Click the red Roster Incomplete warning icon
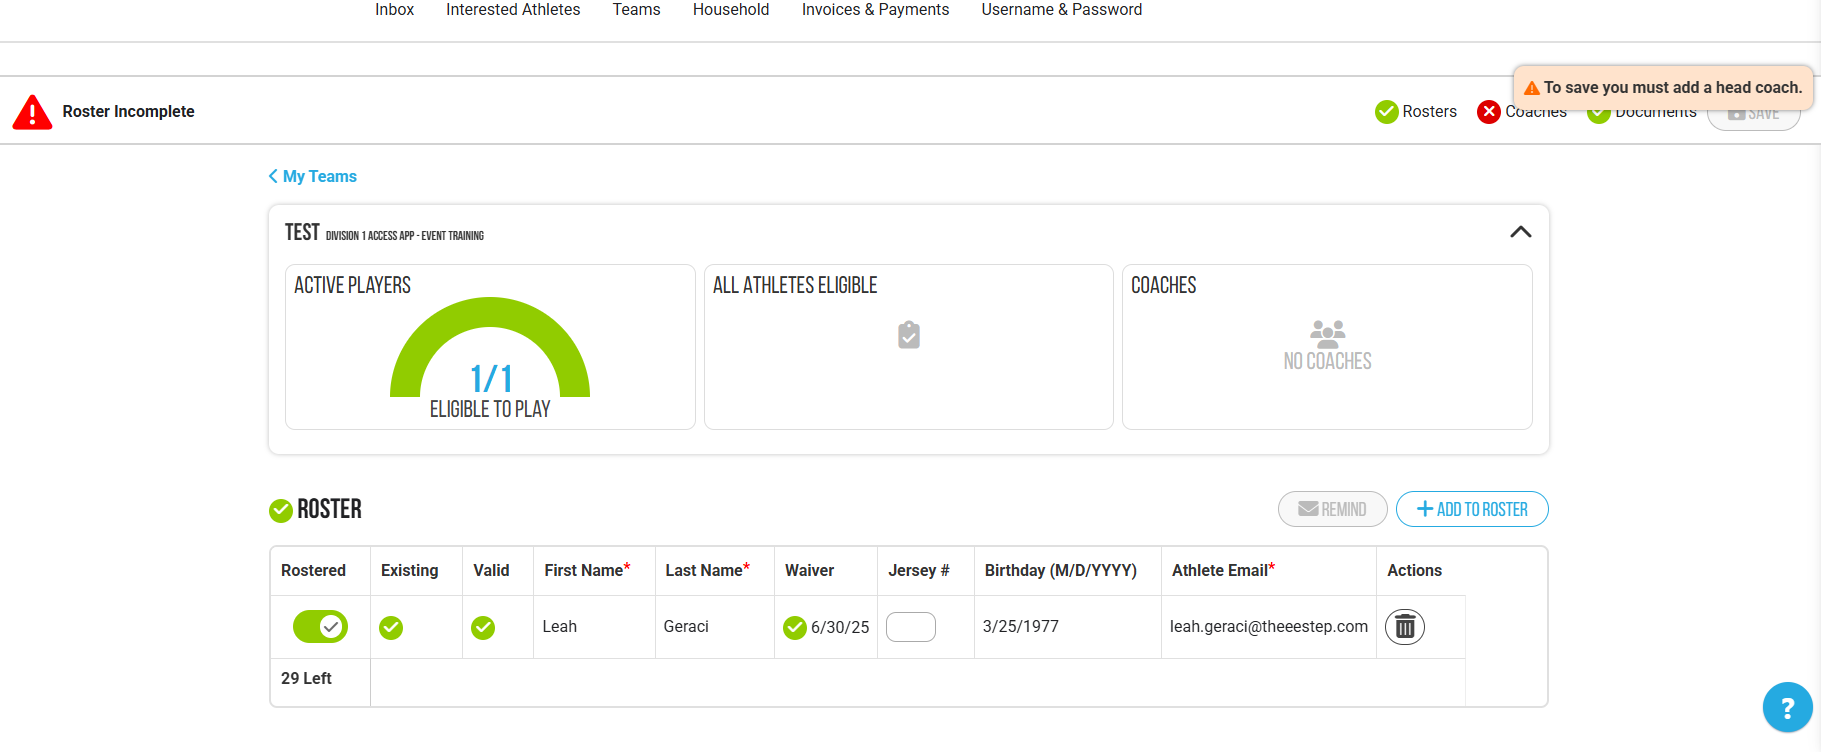This screenshot has height=752, width=1821. (x=32, y=112)
